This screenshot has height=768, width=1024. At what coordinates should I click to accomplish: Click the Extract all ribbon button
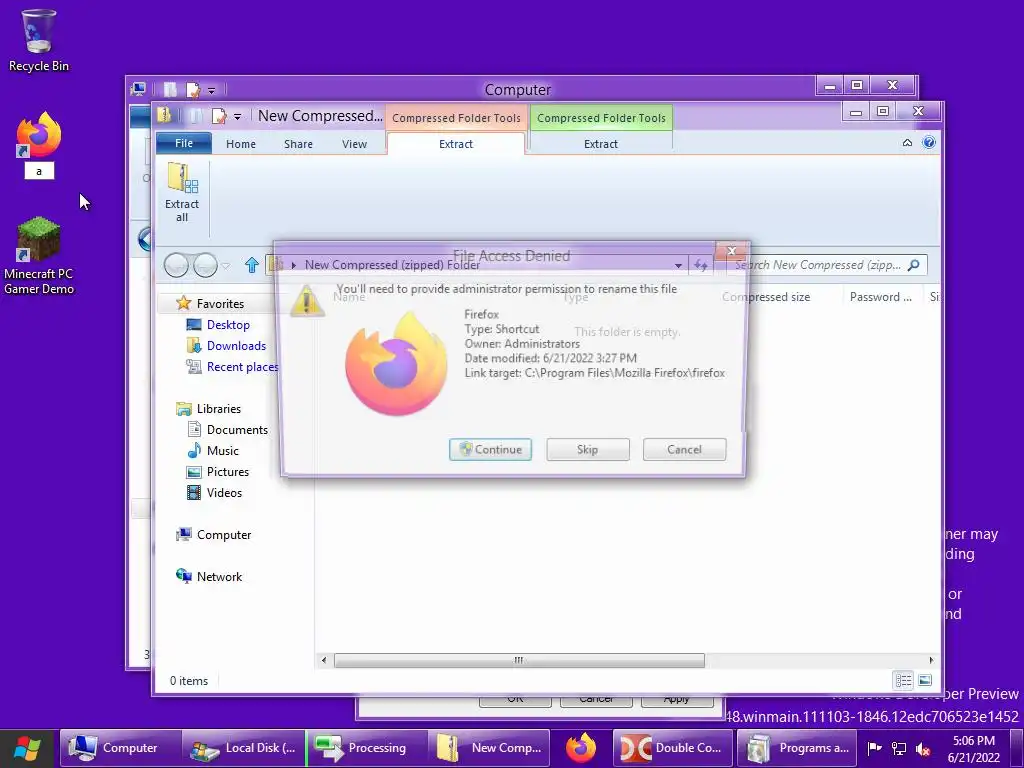click(182, 193)
